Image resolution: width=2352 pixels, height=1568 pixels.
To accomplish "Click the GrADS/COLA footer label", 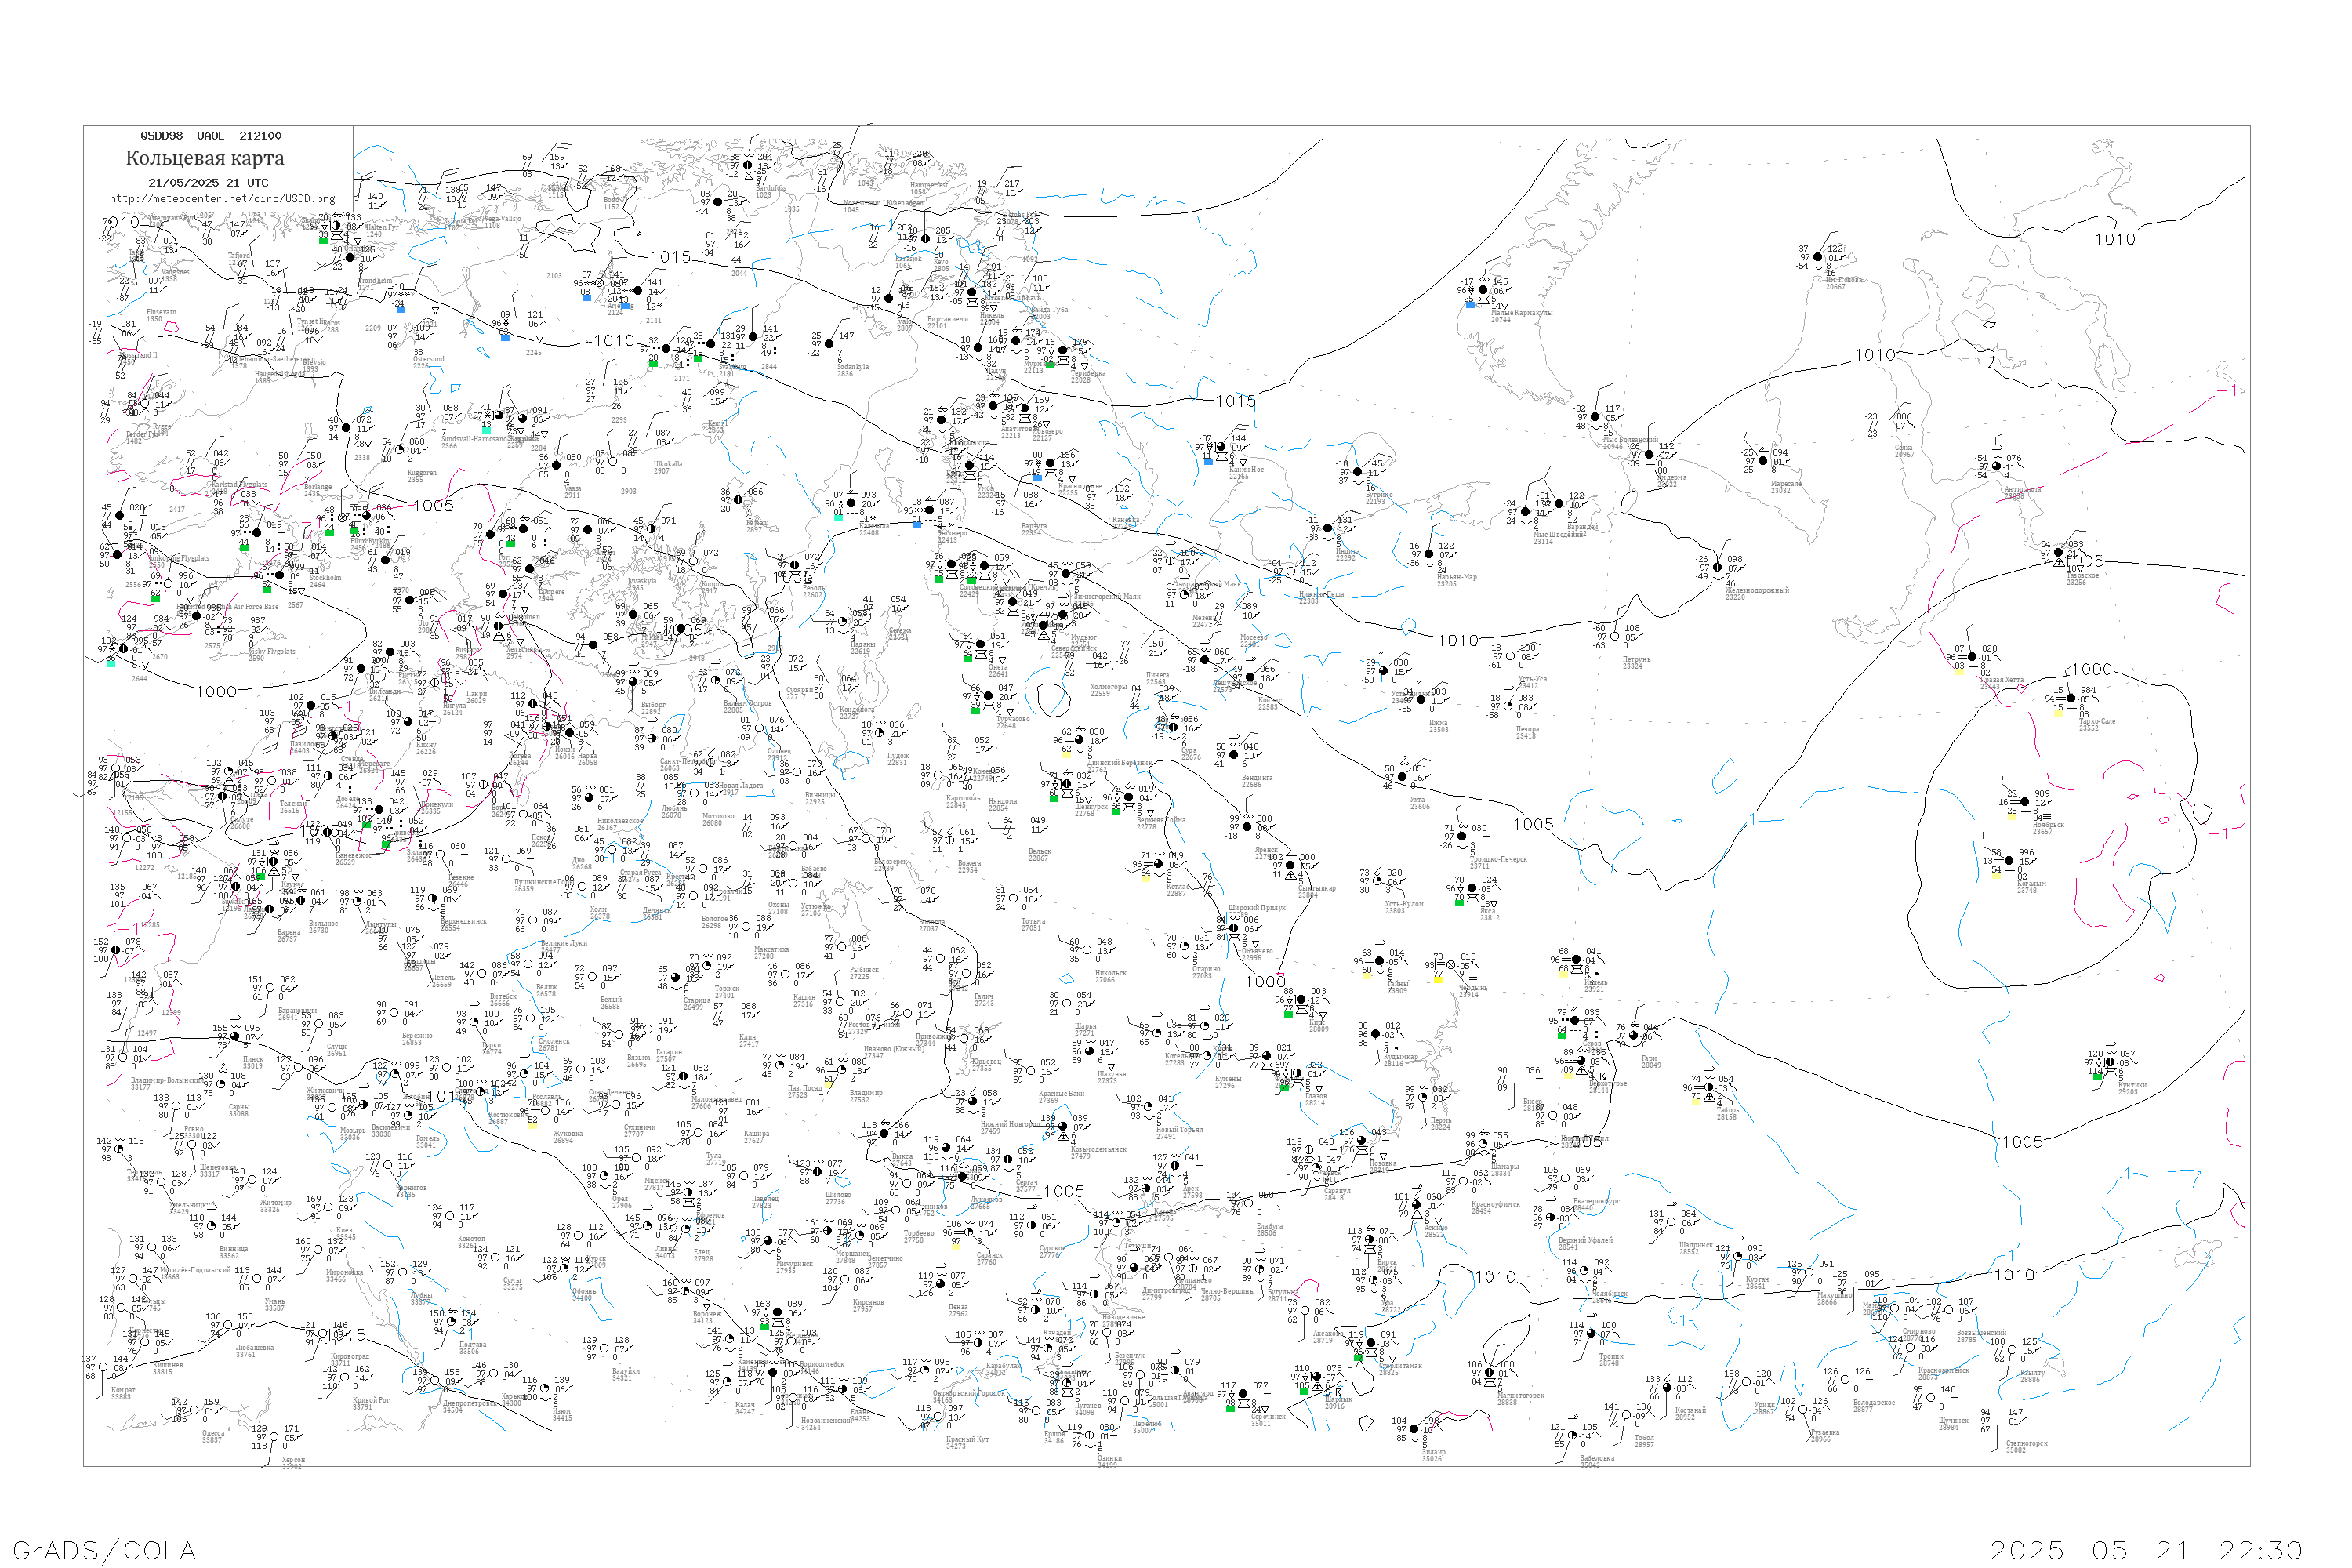I will pyautogui.click(x=104, y=1550).
